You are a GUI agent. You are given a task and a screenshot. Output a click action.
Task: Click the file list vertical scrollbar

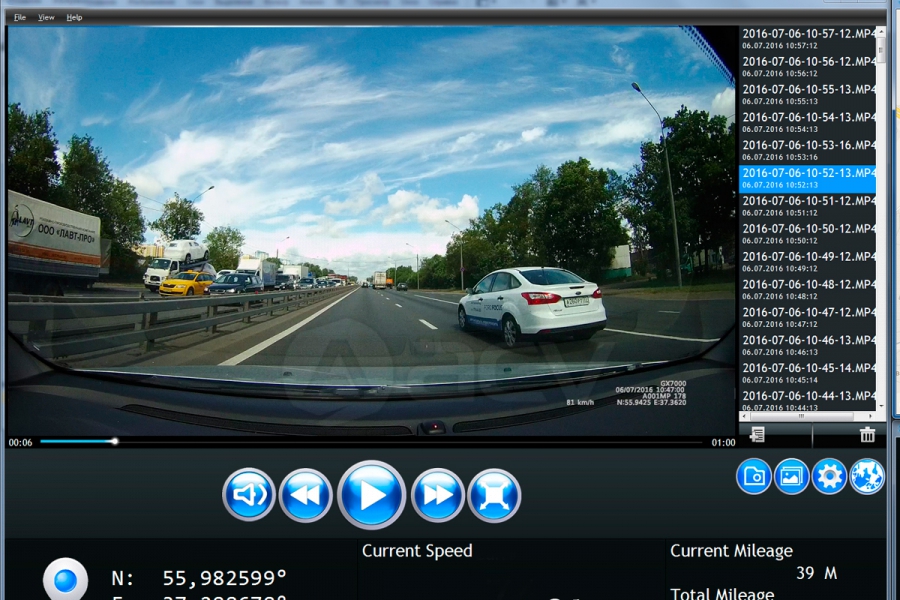(881, 218)
